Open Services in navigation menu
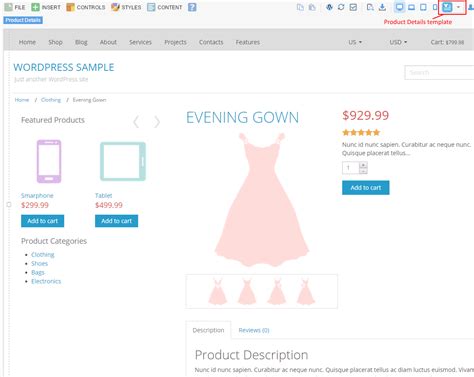 point(140,42)
